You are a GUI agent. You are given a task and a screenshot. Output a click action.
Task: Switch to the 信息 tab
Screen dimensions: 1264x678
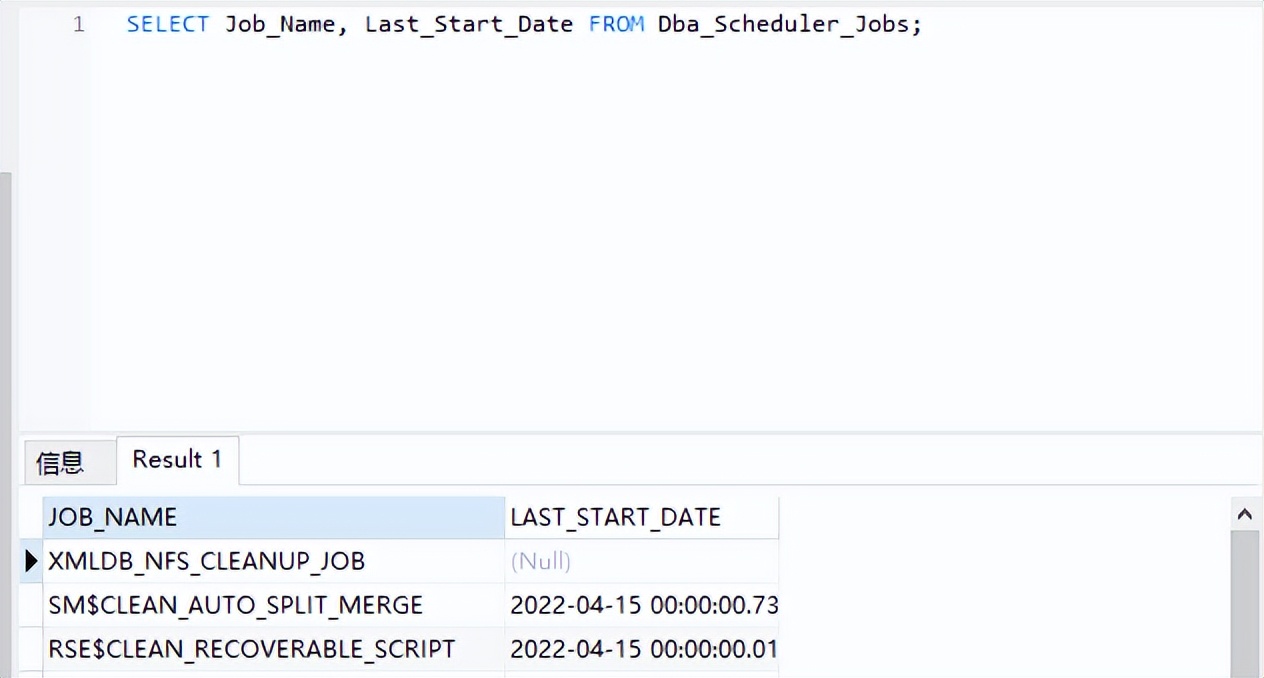point(60,462)
